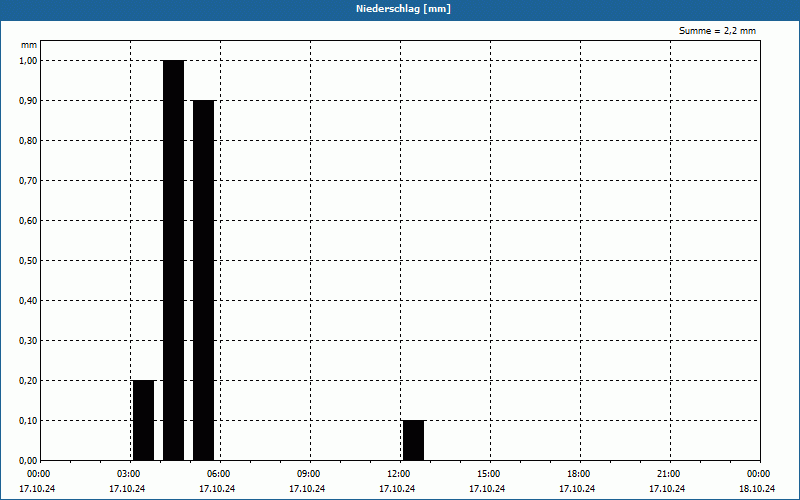Click the 15:00 time label
This screenshot has height=500, width=800.
tap(489, 474)
